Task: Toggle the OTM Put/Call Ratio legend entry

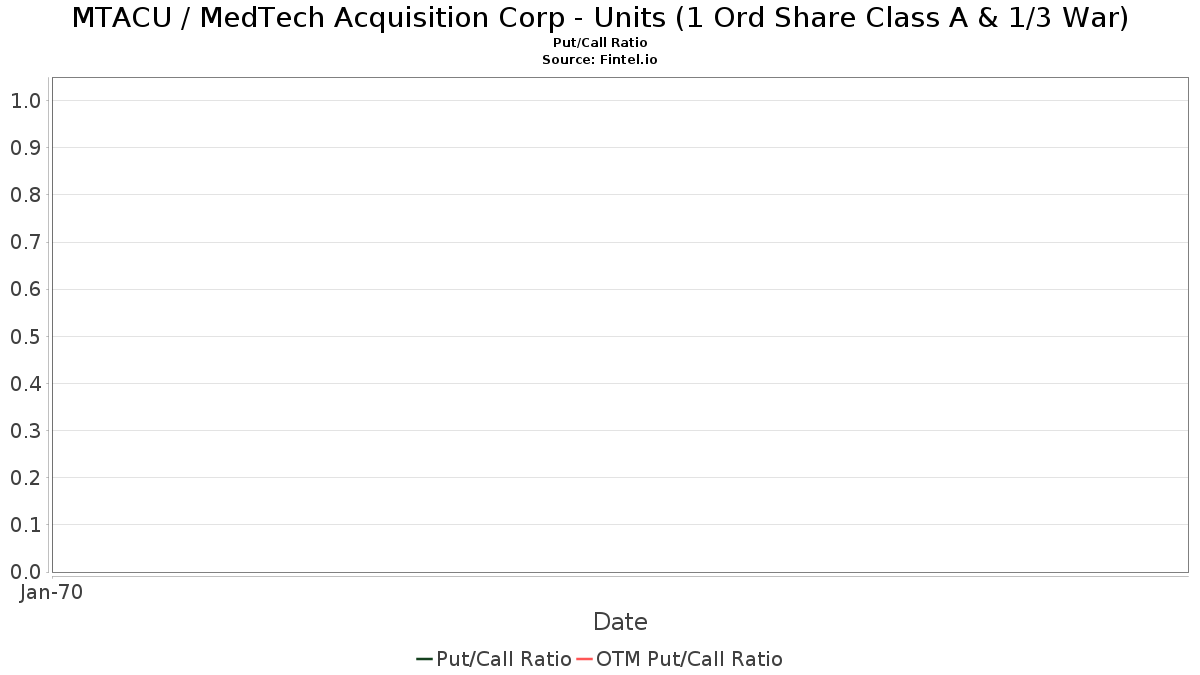Action: pos(680,659)
